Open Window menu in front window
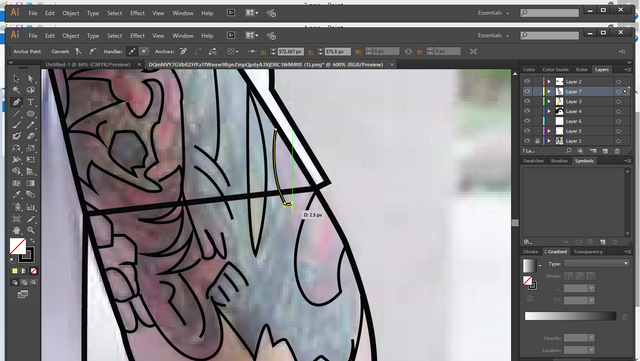Screen dimensions: 640x361 point(182,36)
